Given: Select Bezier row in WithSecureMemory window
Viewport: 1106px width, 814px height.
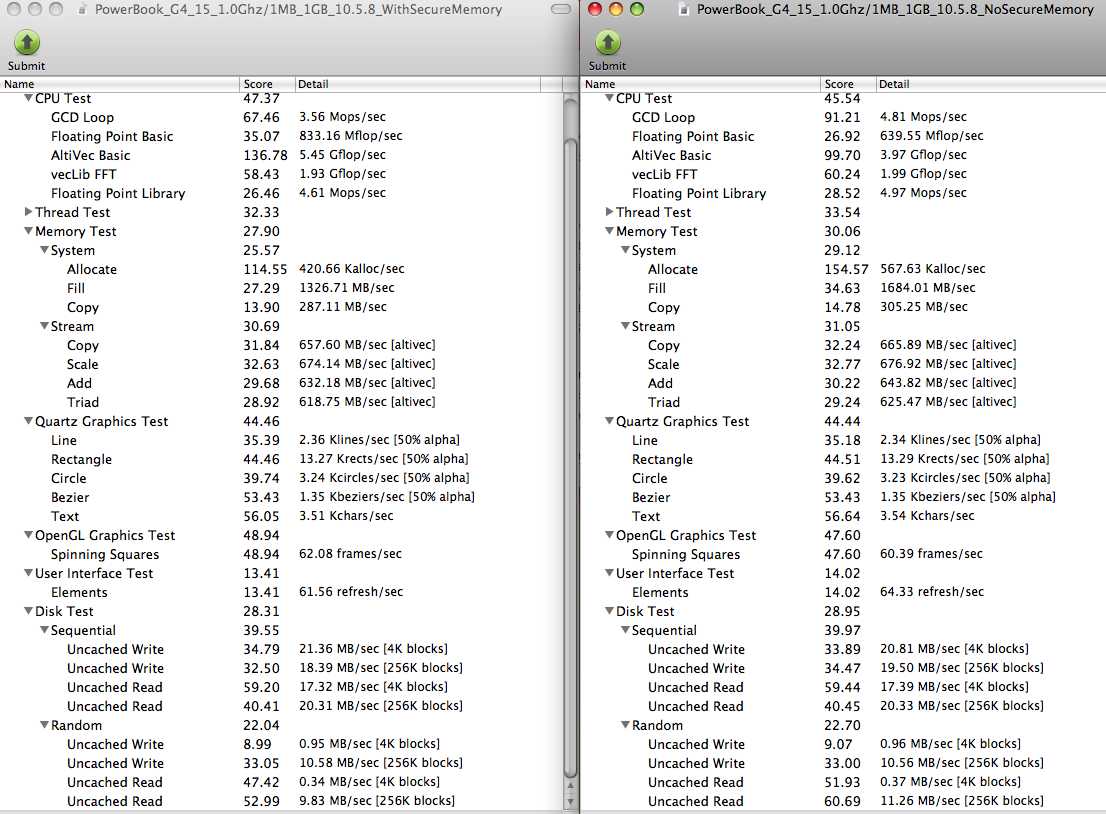Looking at the screenshot, I should (x=281, y=497).
